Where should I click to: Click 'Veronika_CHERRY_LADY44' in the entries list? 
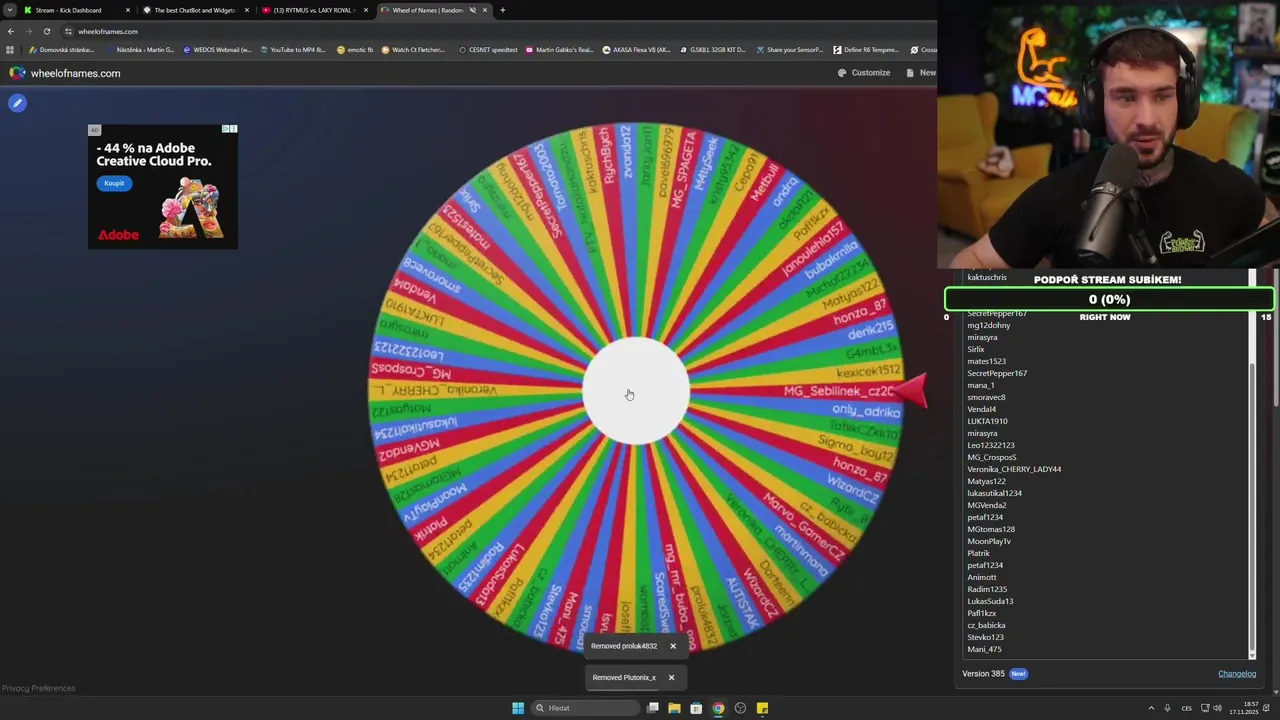point(1014,469)
